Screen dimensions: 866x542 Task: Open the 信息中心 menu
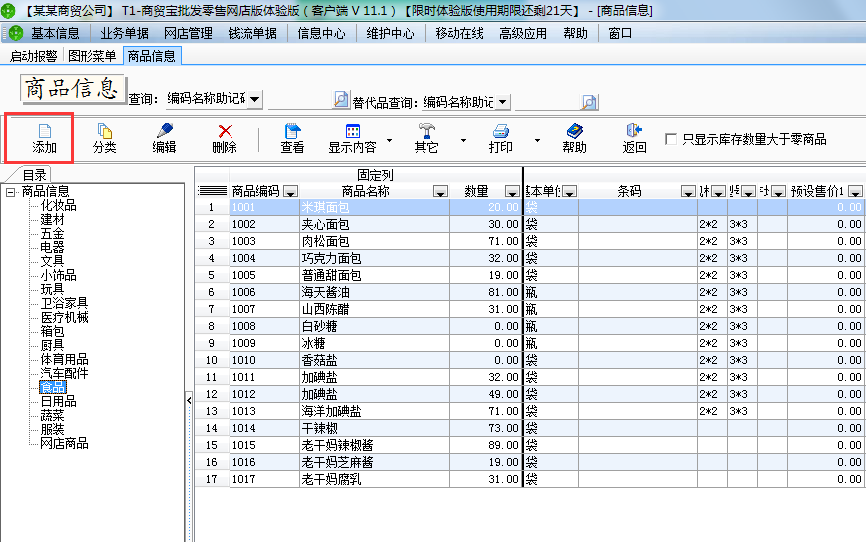[x=321, y=34]
